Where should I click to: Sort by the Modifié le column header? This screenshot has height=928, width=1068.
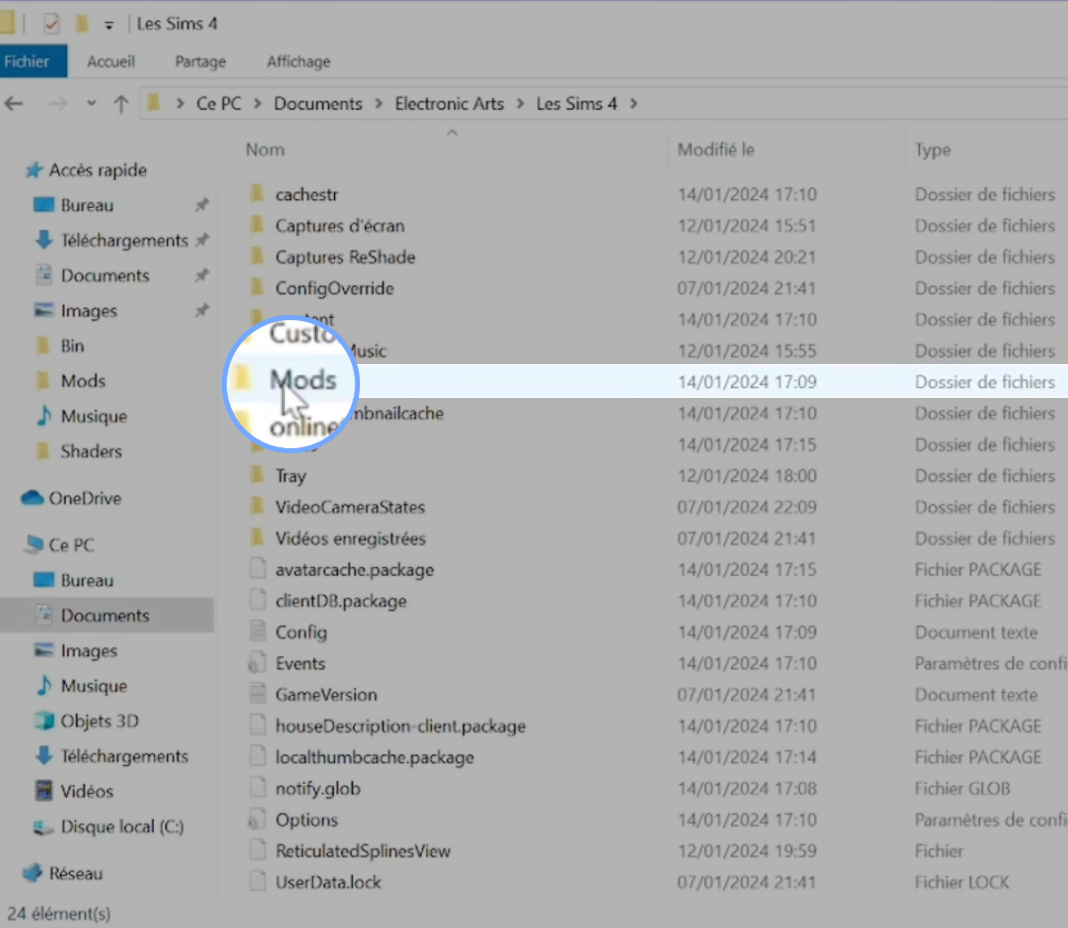pos(715,149)
